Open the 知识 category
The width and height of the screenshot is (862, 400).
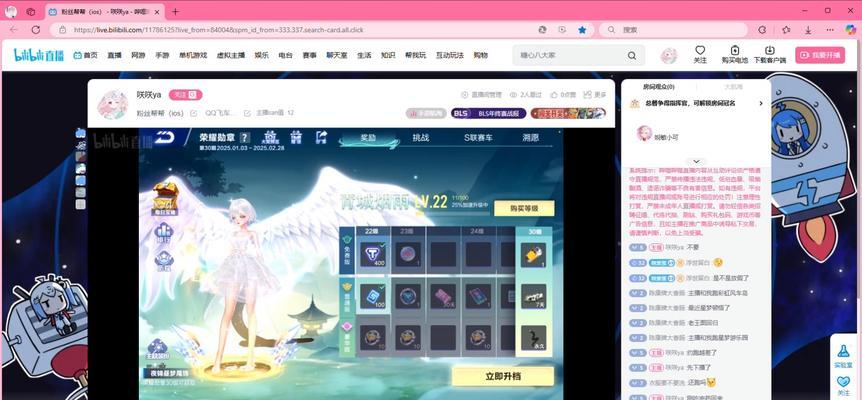(388, 55)
